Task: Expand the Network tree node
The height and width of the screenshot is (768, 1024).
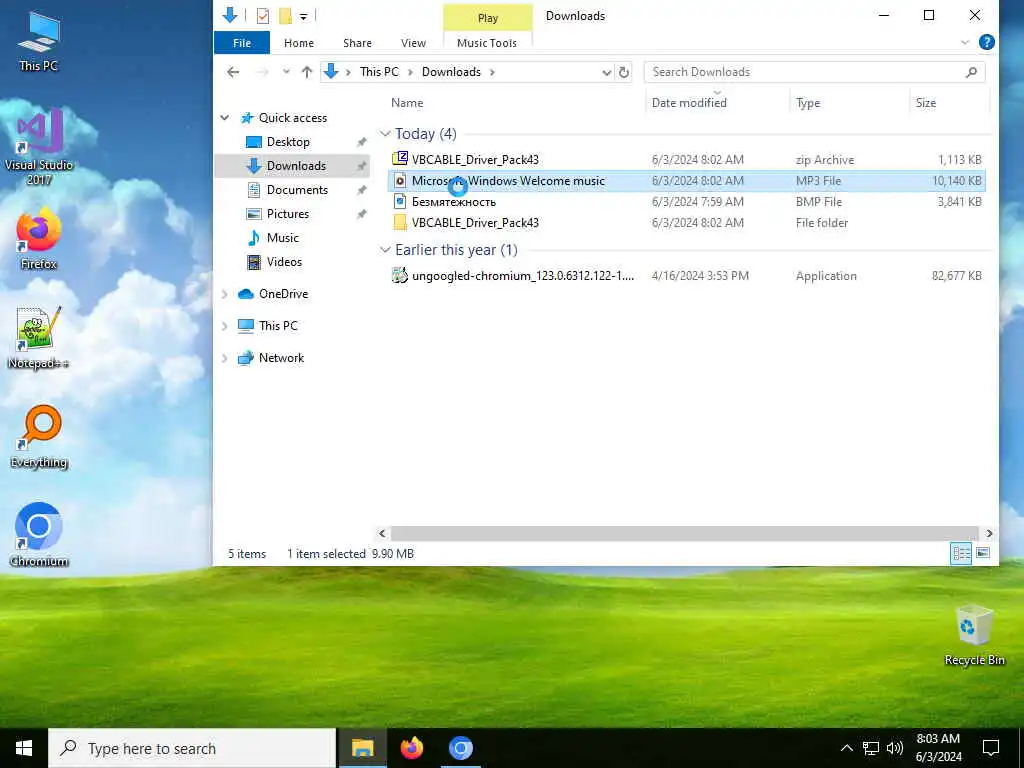Action: coord(225,358)
